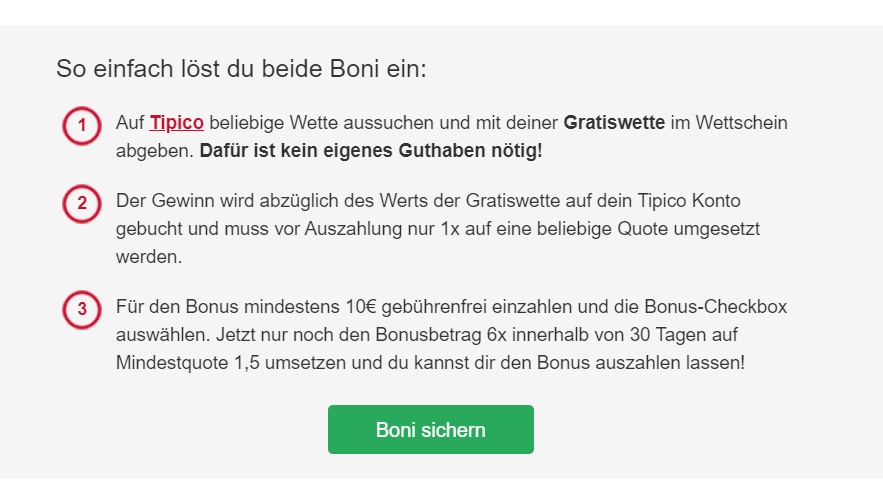Click the heading So einfach löst du beide Boni ein
Image resolution: width=883 pixels, height=502 pixels.
click(242, 69)
